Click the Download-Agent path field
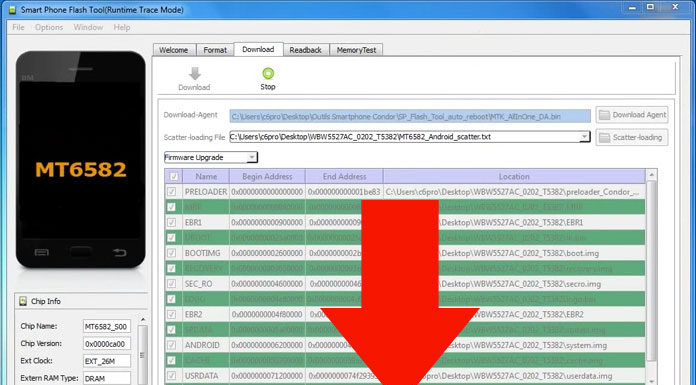696x385 pixels. 410,116
